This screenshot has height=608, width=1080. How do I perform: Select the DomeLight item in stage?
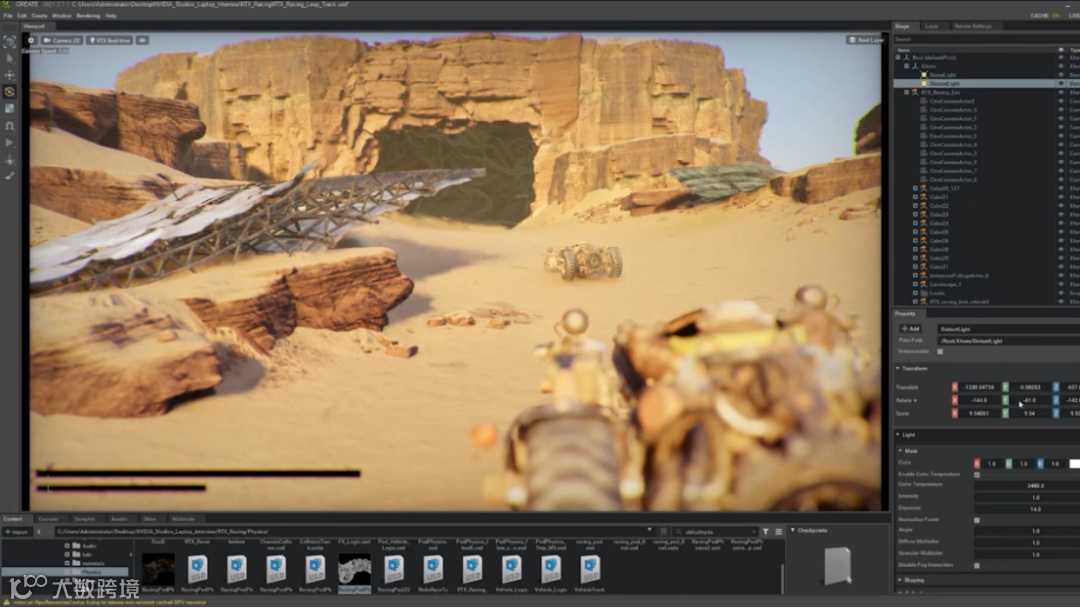coord(942,75)
